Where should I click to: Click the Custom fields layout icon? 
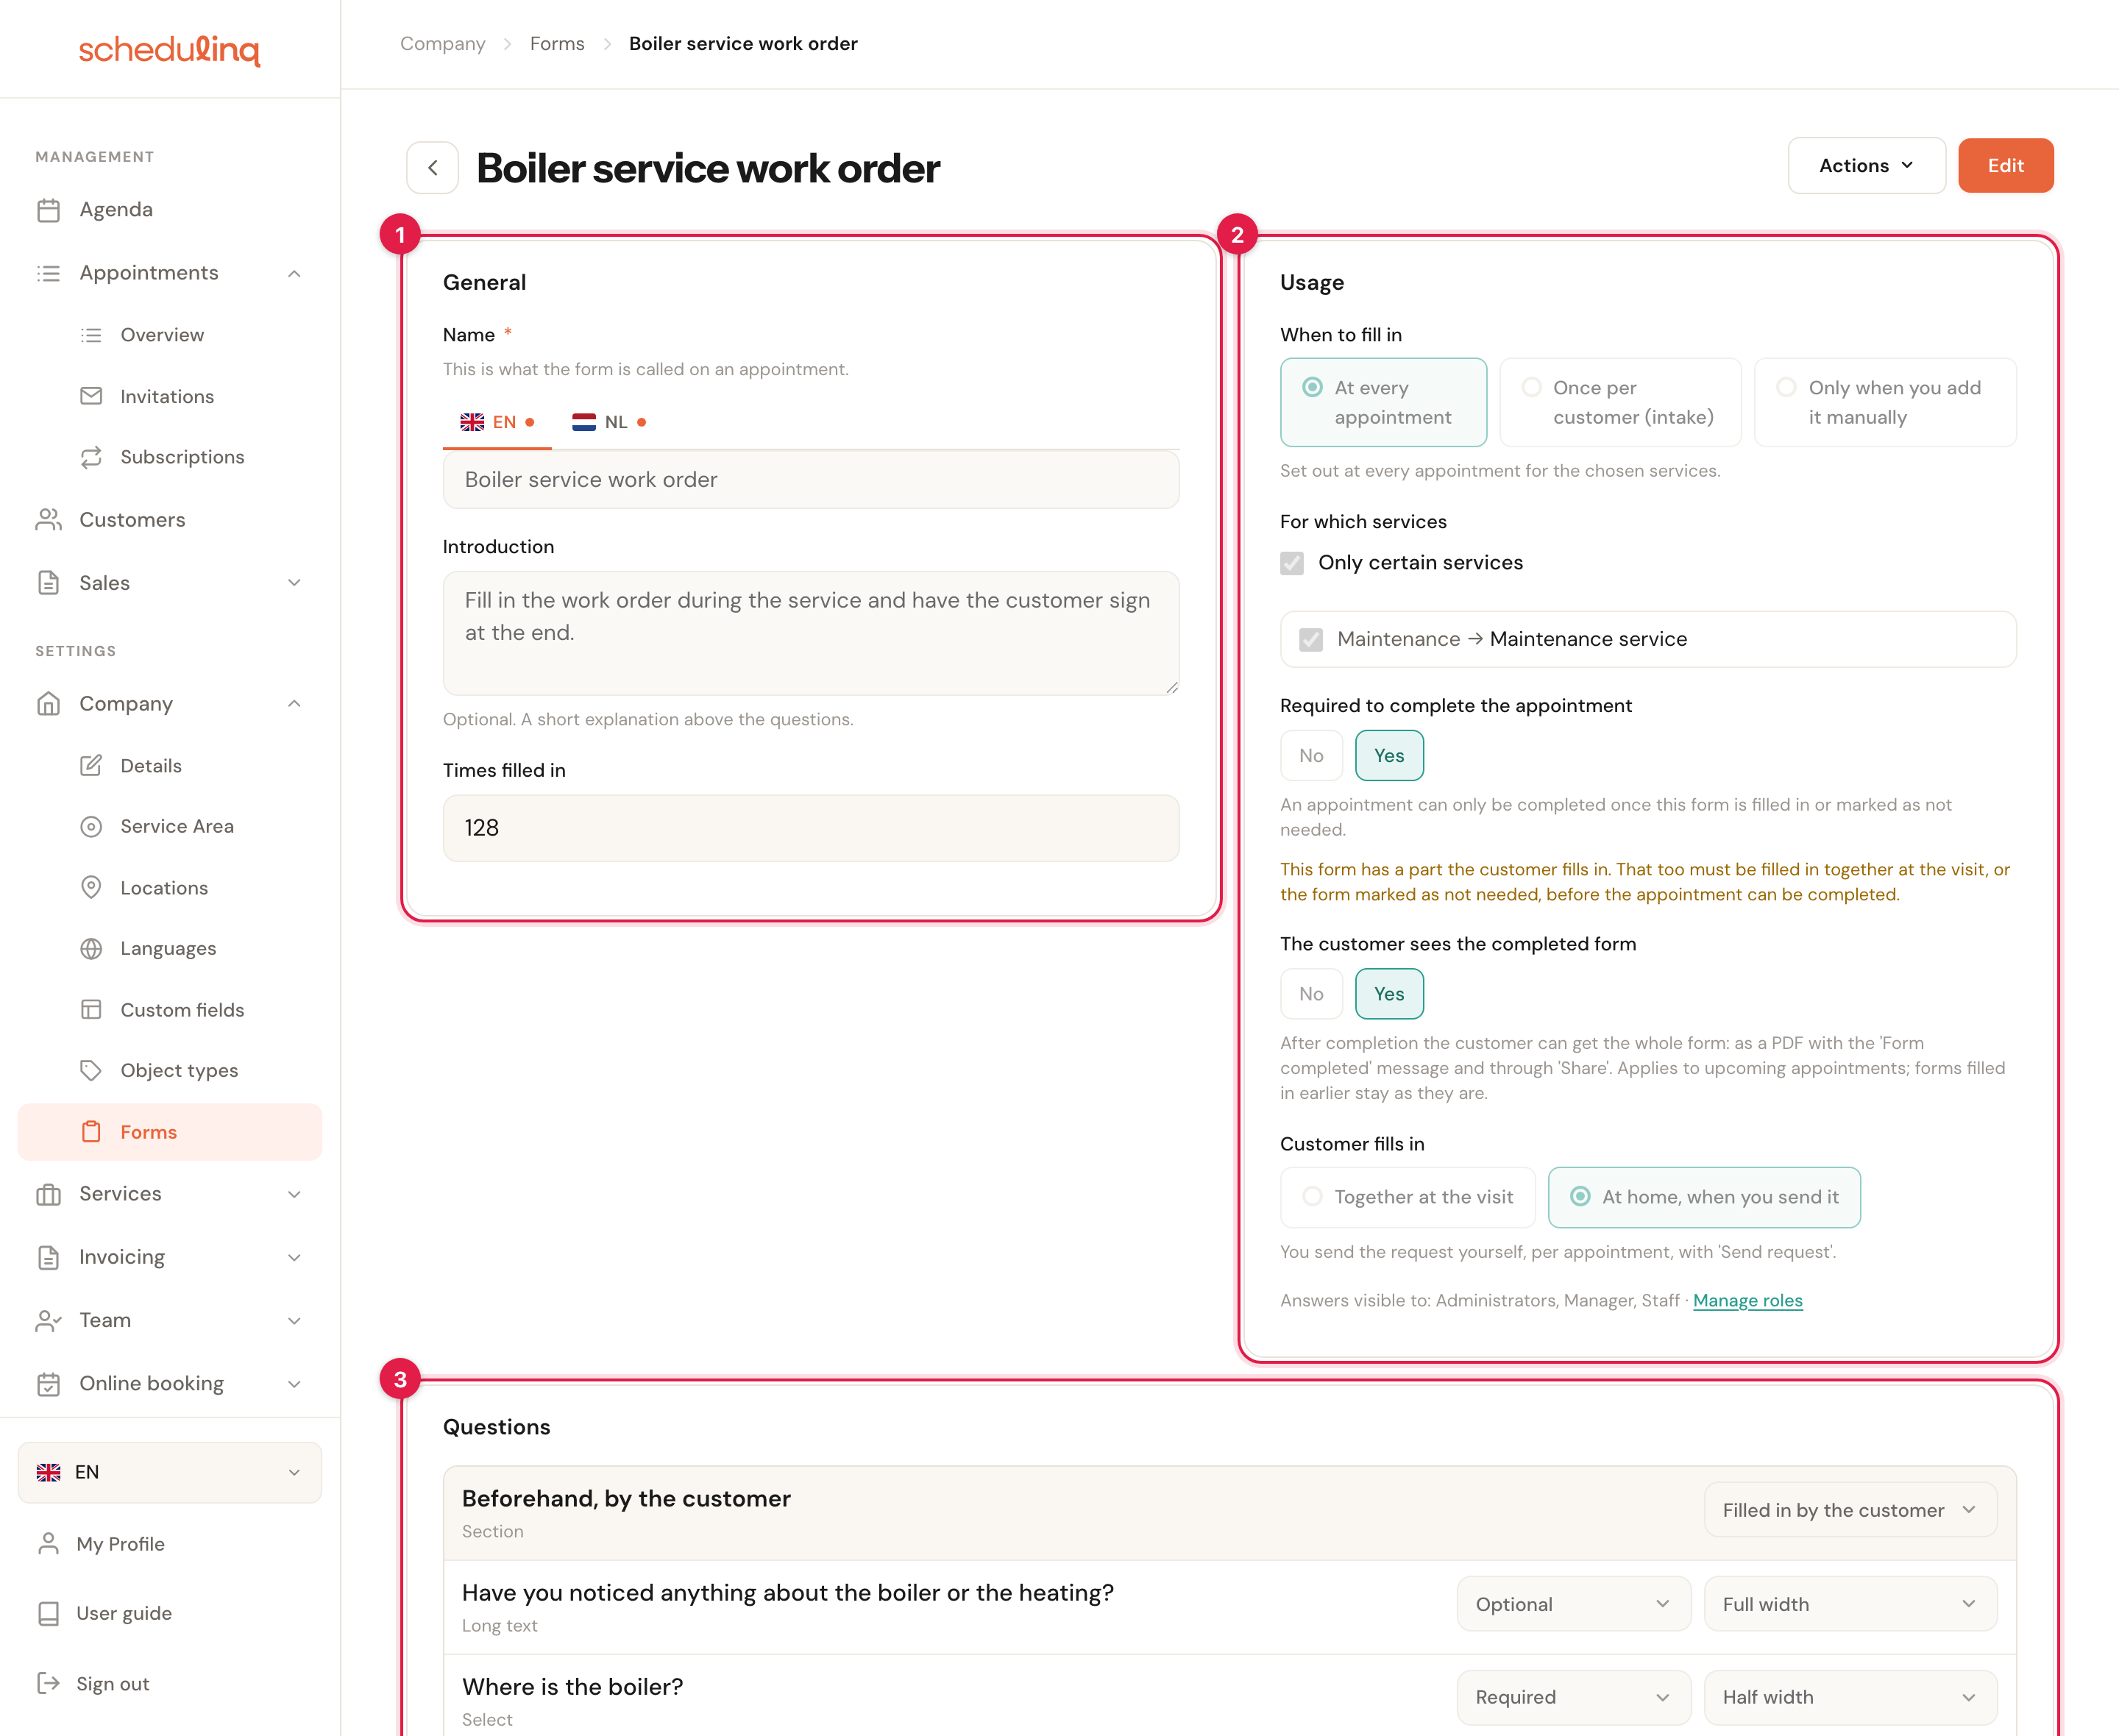click(x=91, y=1010)
